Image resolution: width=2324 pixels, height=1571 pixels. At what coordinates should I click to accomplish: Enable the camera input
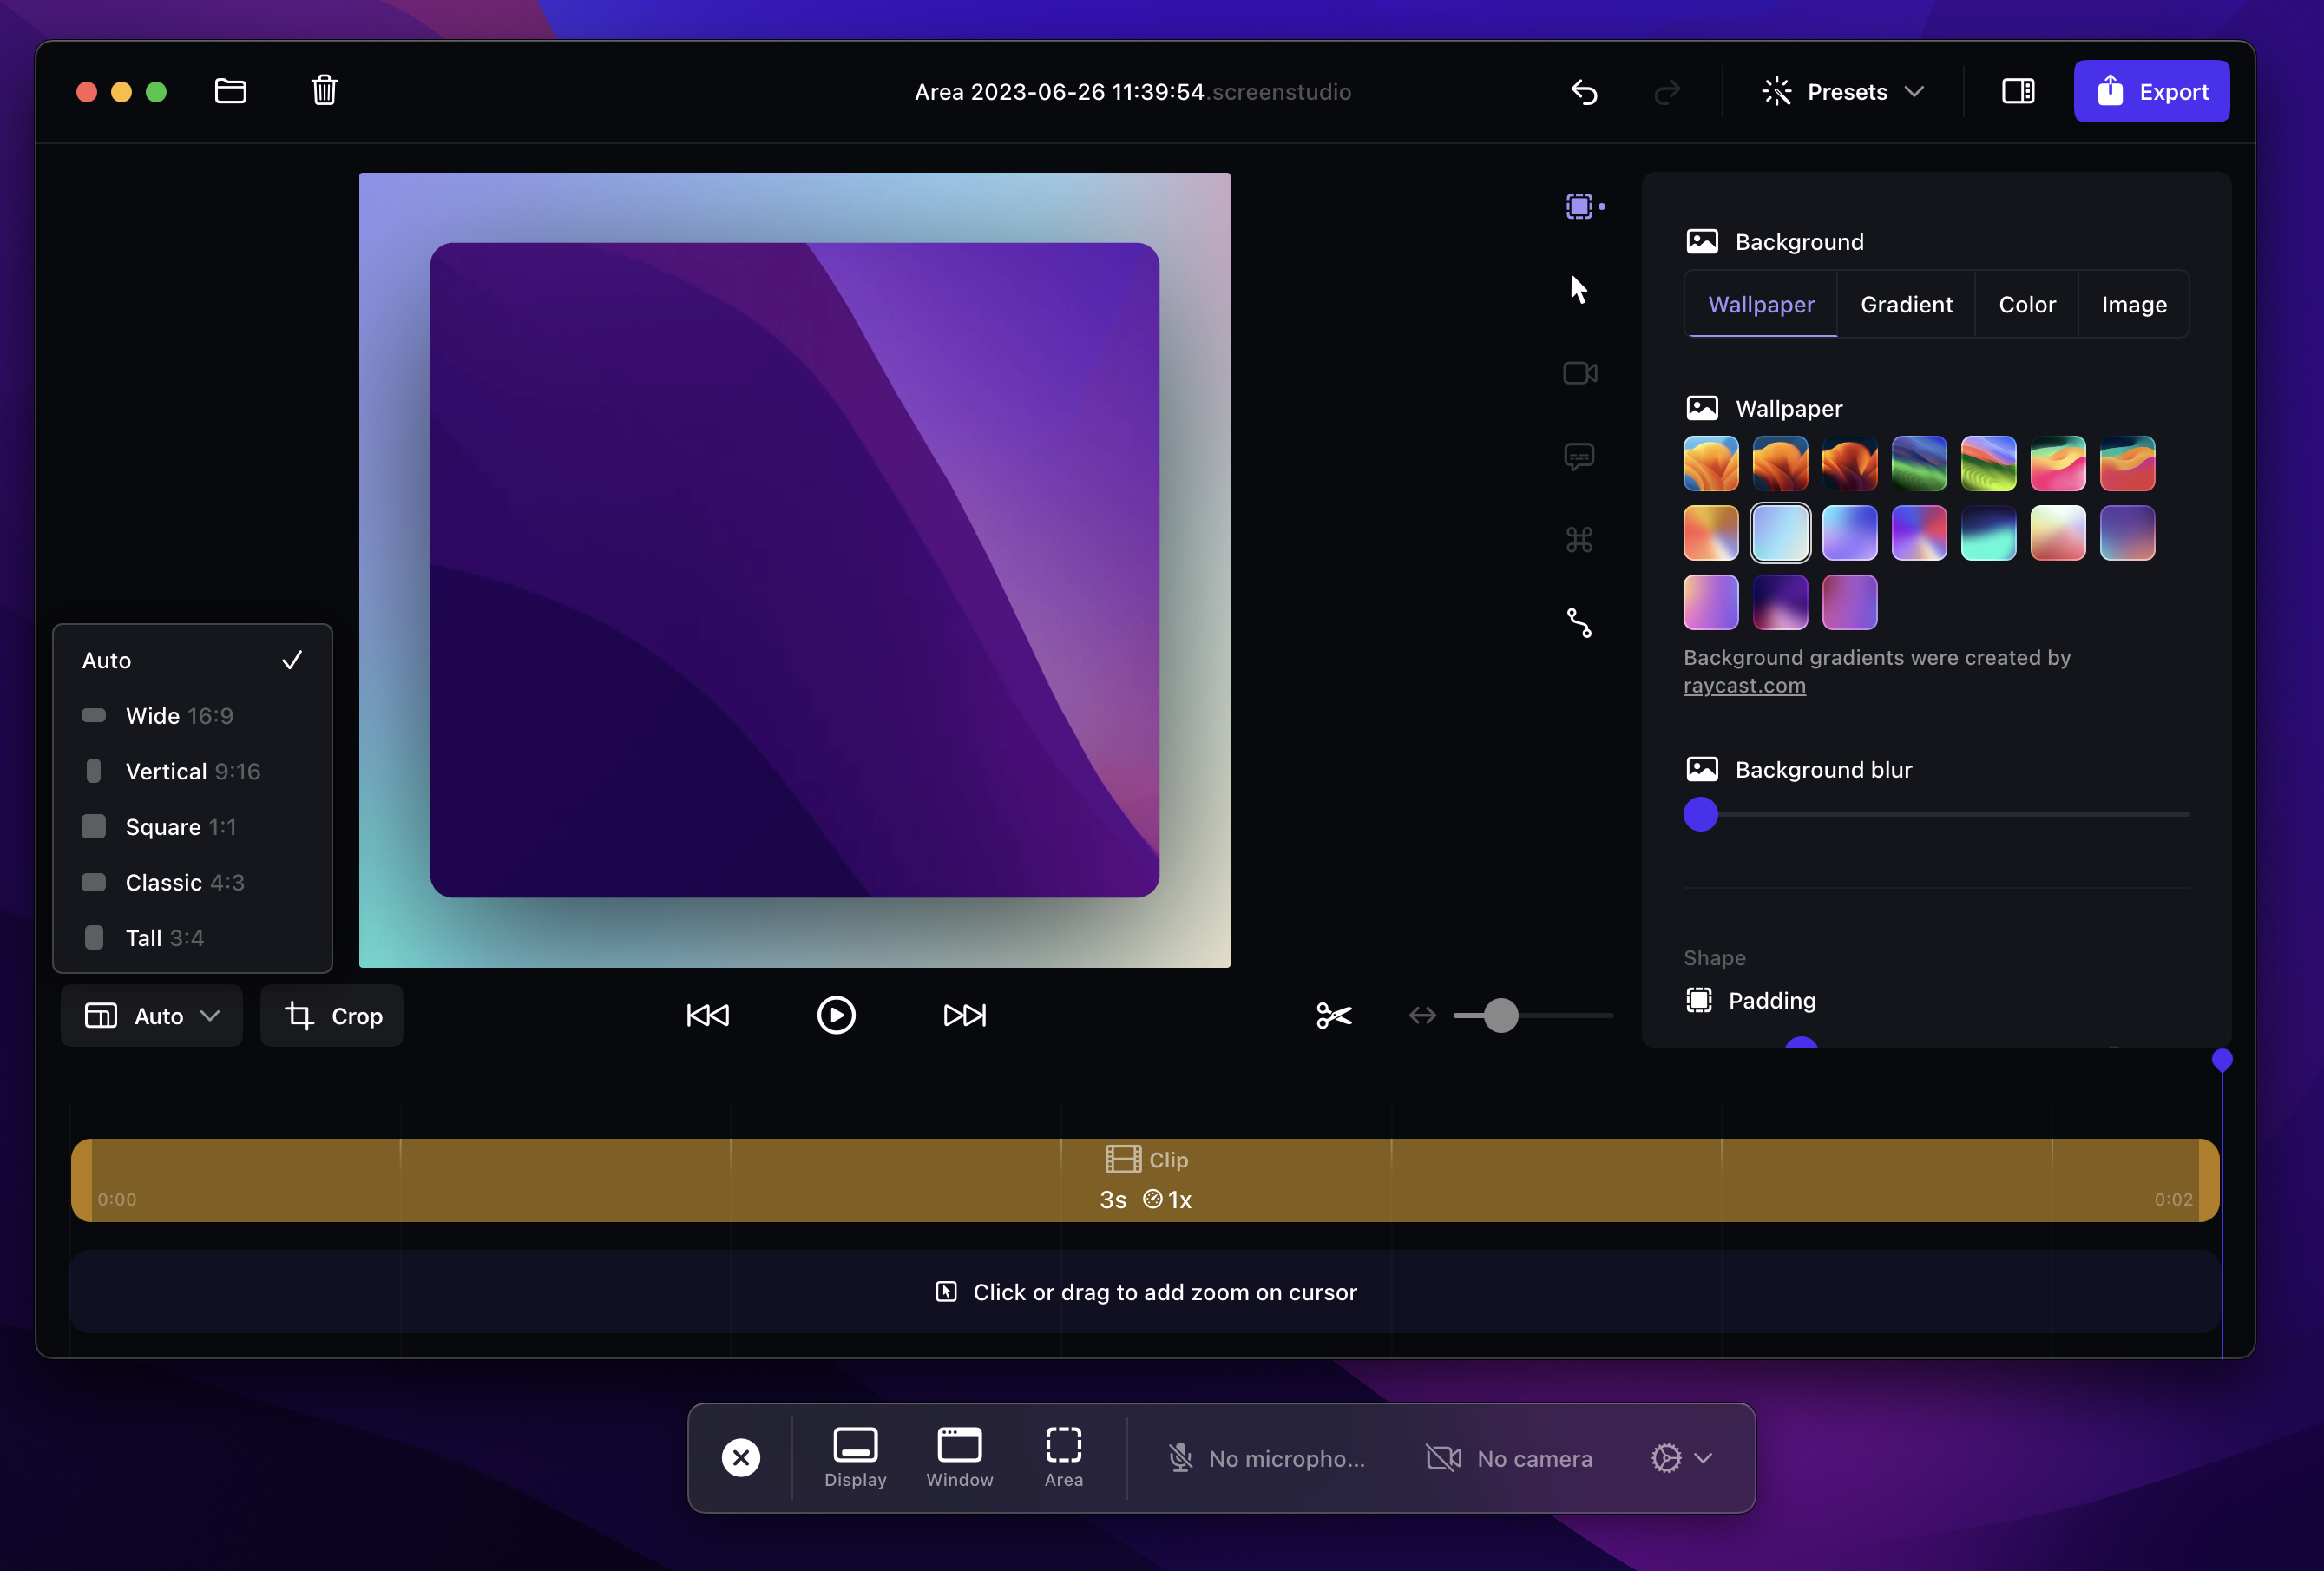click(x=1510, y=1458)
